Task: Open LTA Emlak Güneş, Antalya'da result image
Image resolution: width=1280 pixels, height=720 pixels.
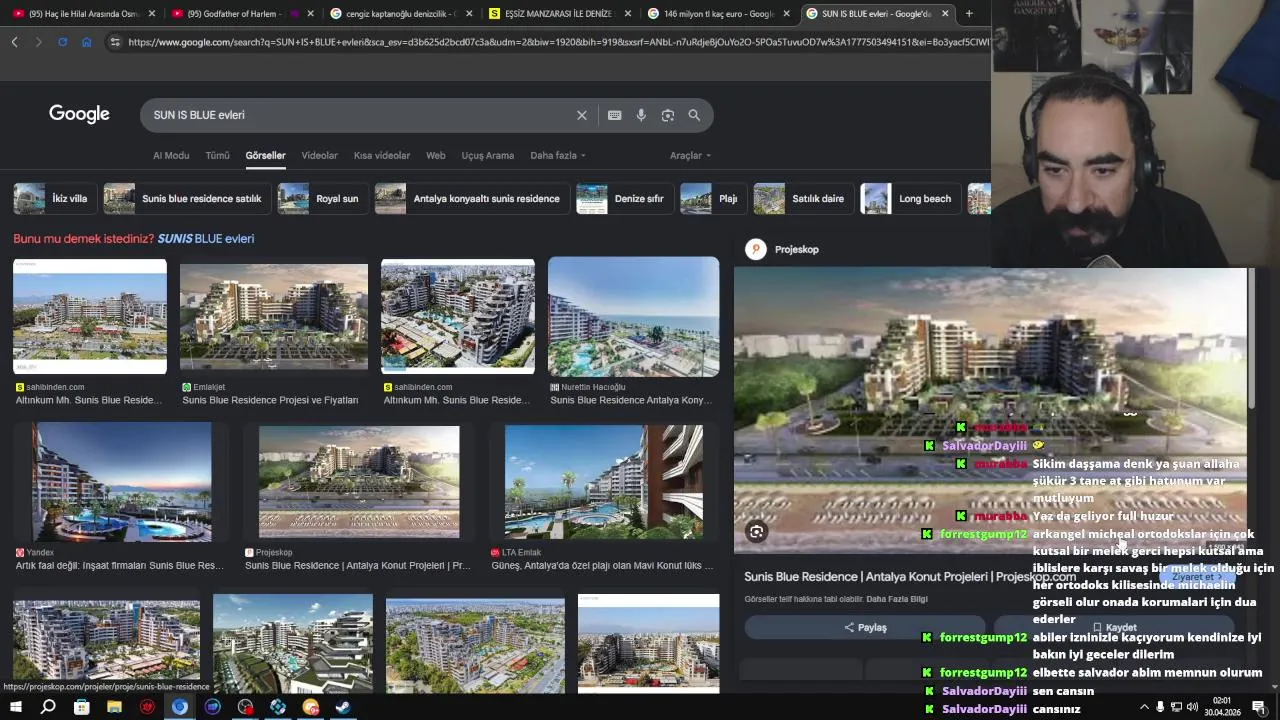Action: pos(604,482)
